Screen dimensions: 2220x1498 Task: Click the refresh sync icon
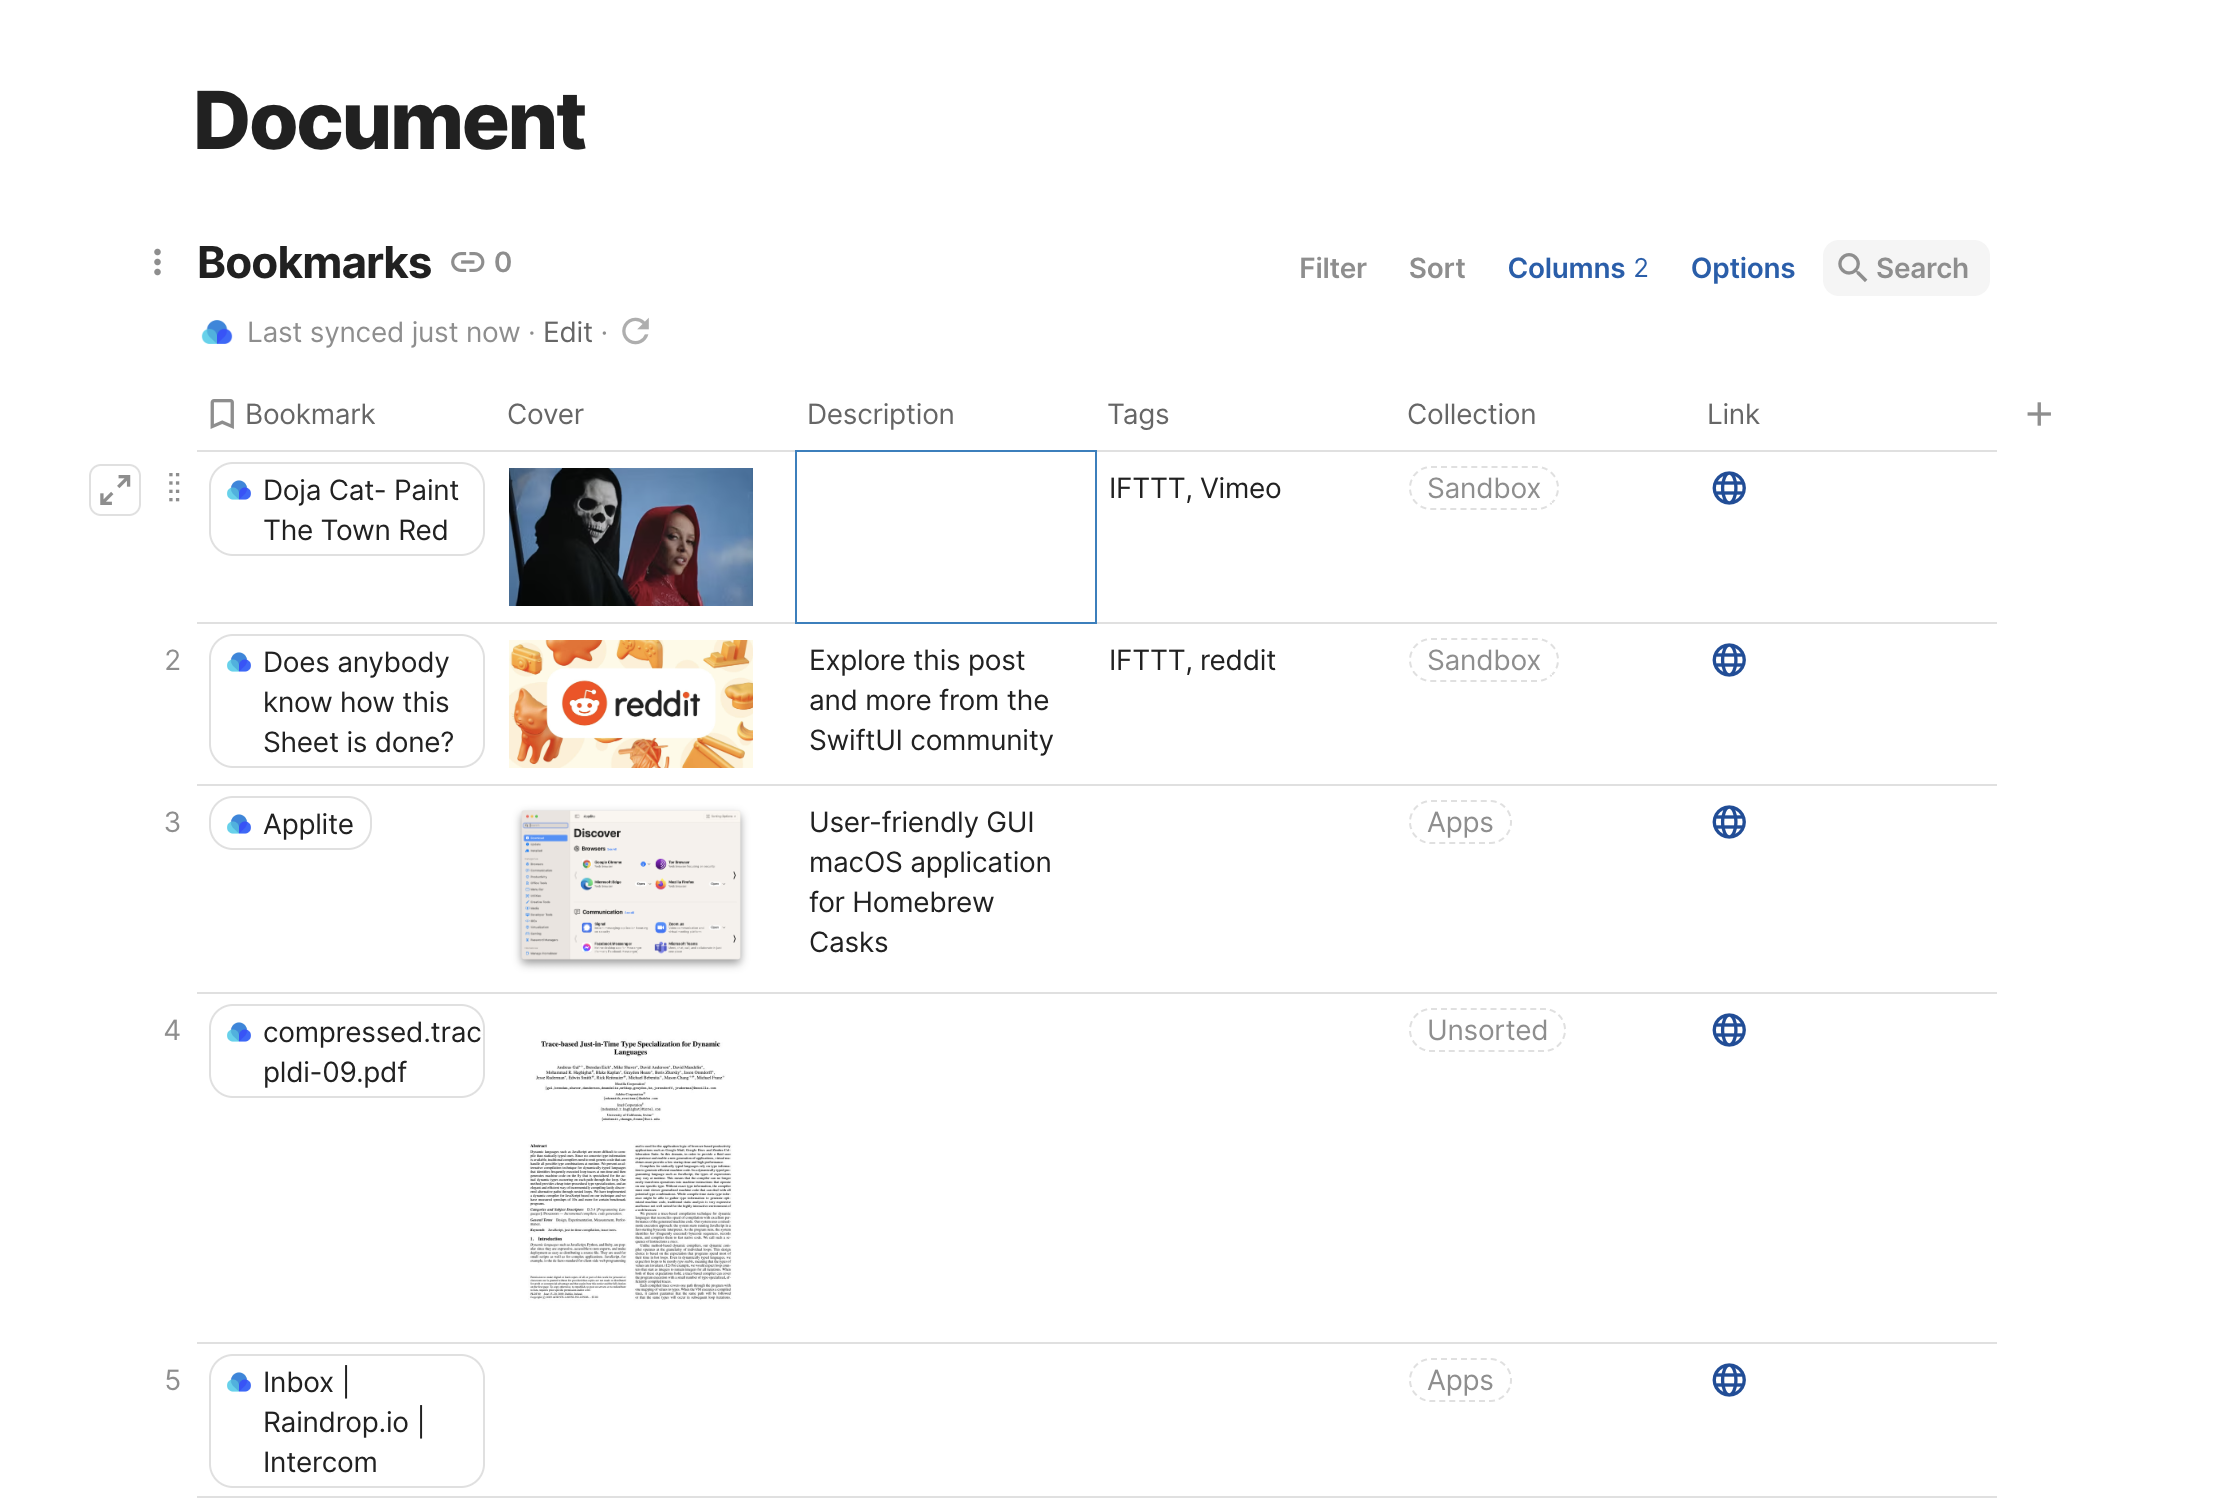click(636, 331)
